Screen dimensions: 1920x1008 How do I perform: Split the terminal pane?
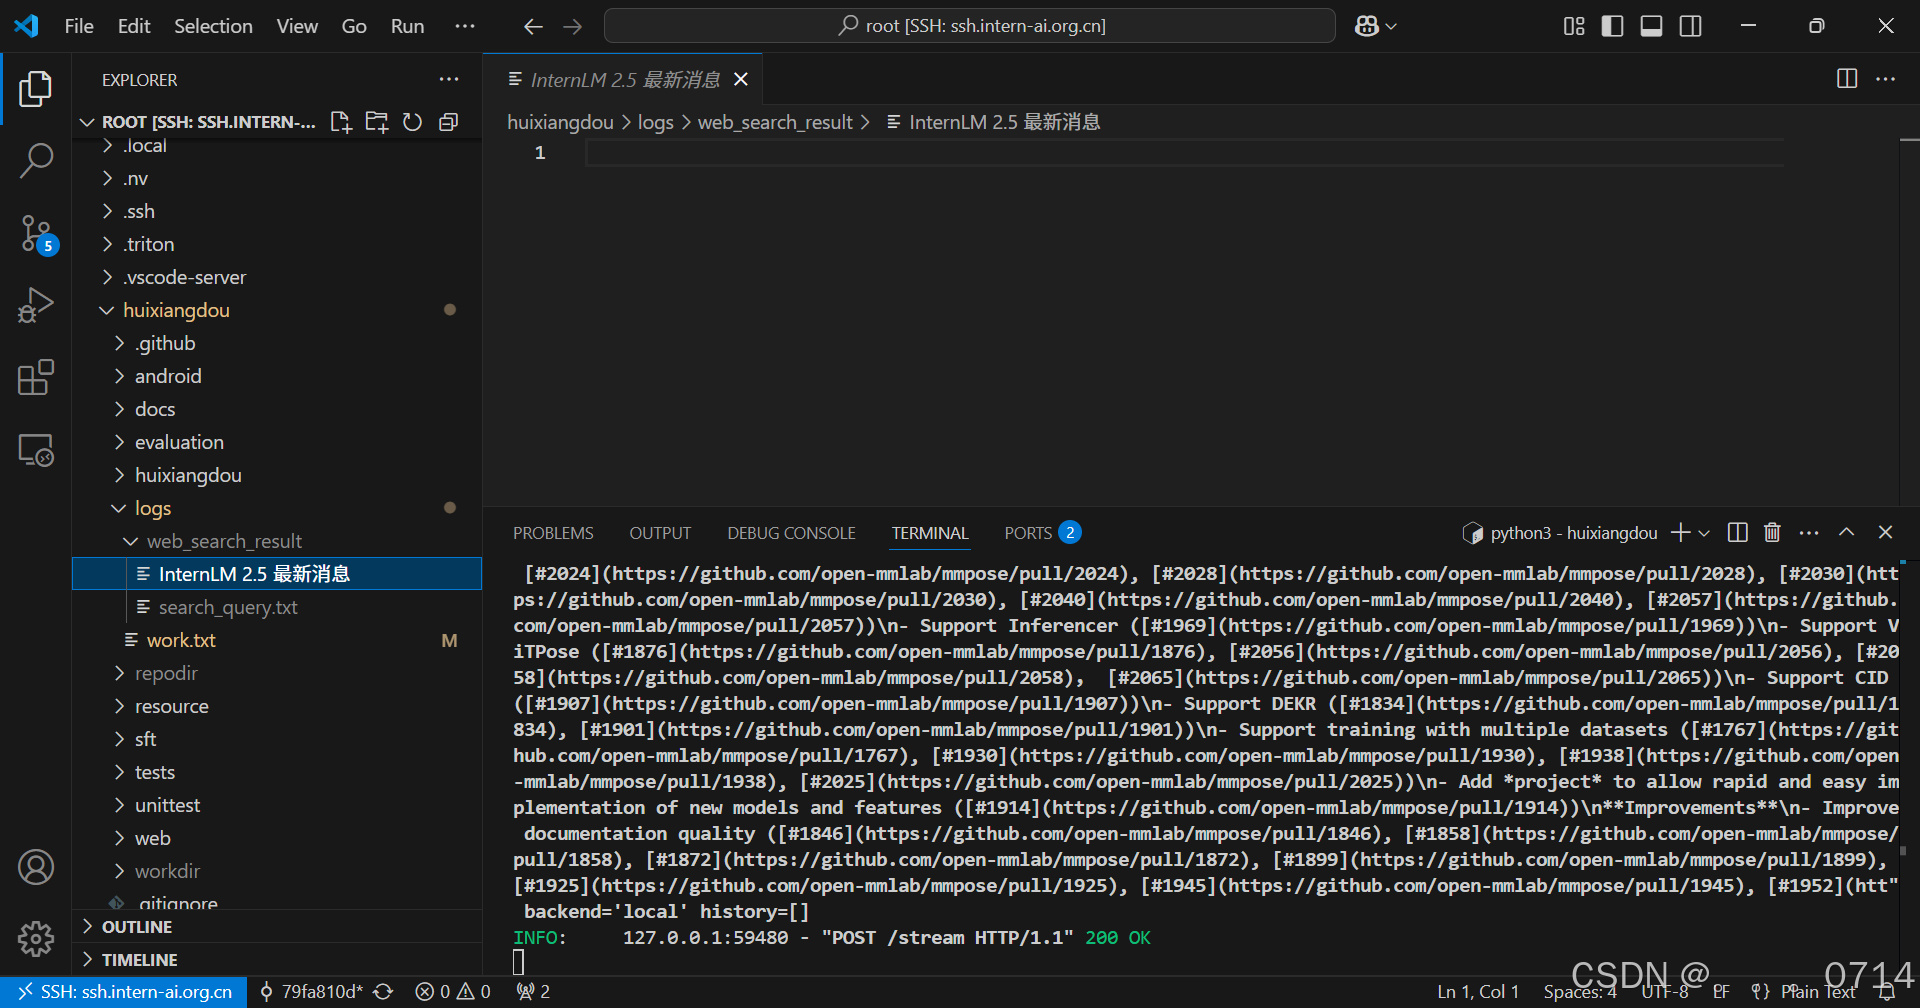coord(1738,533)
